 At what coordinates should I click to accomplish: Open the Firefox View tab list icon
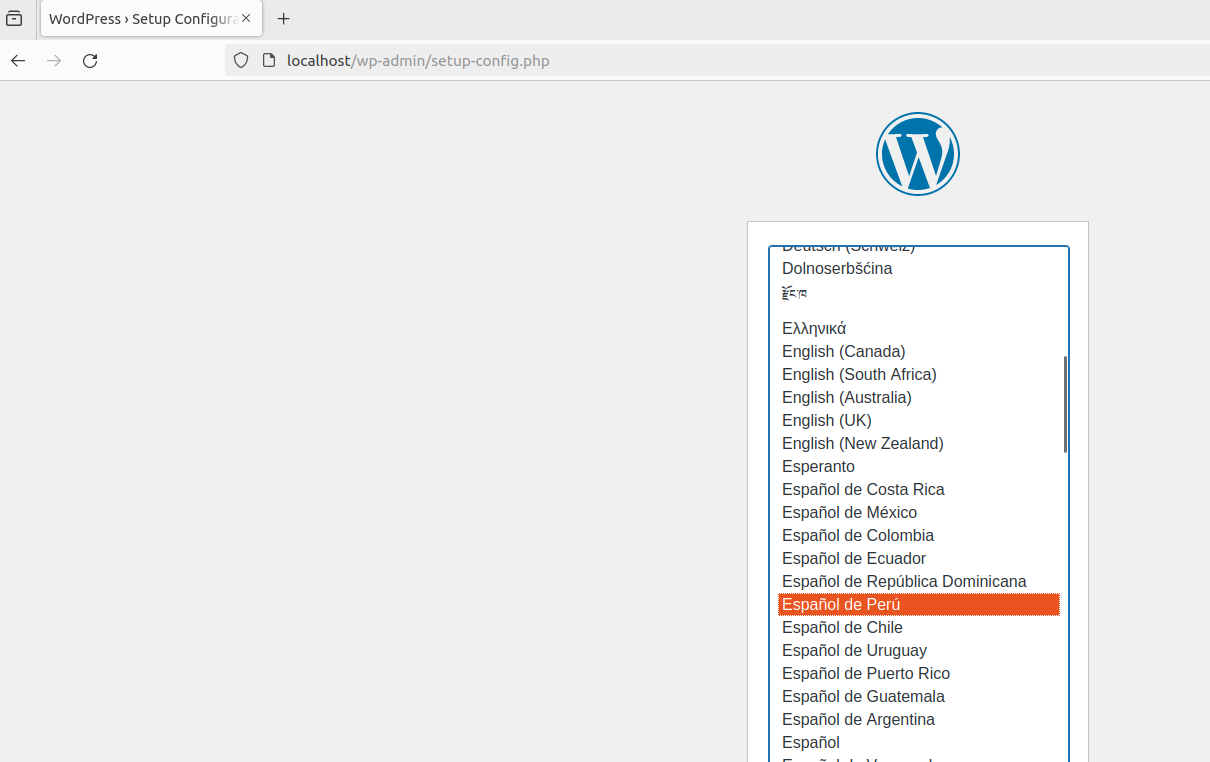pyautogui.click(x=15, y=18)
